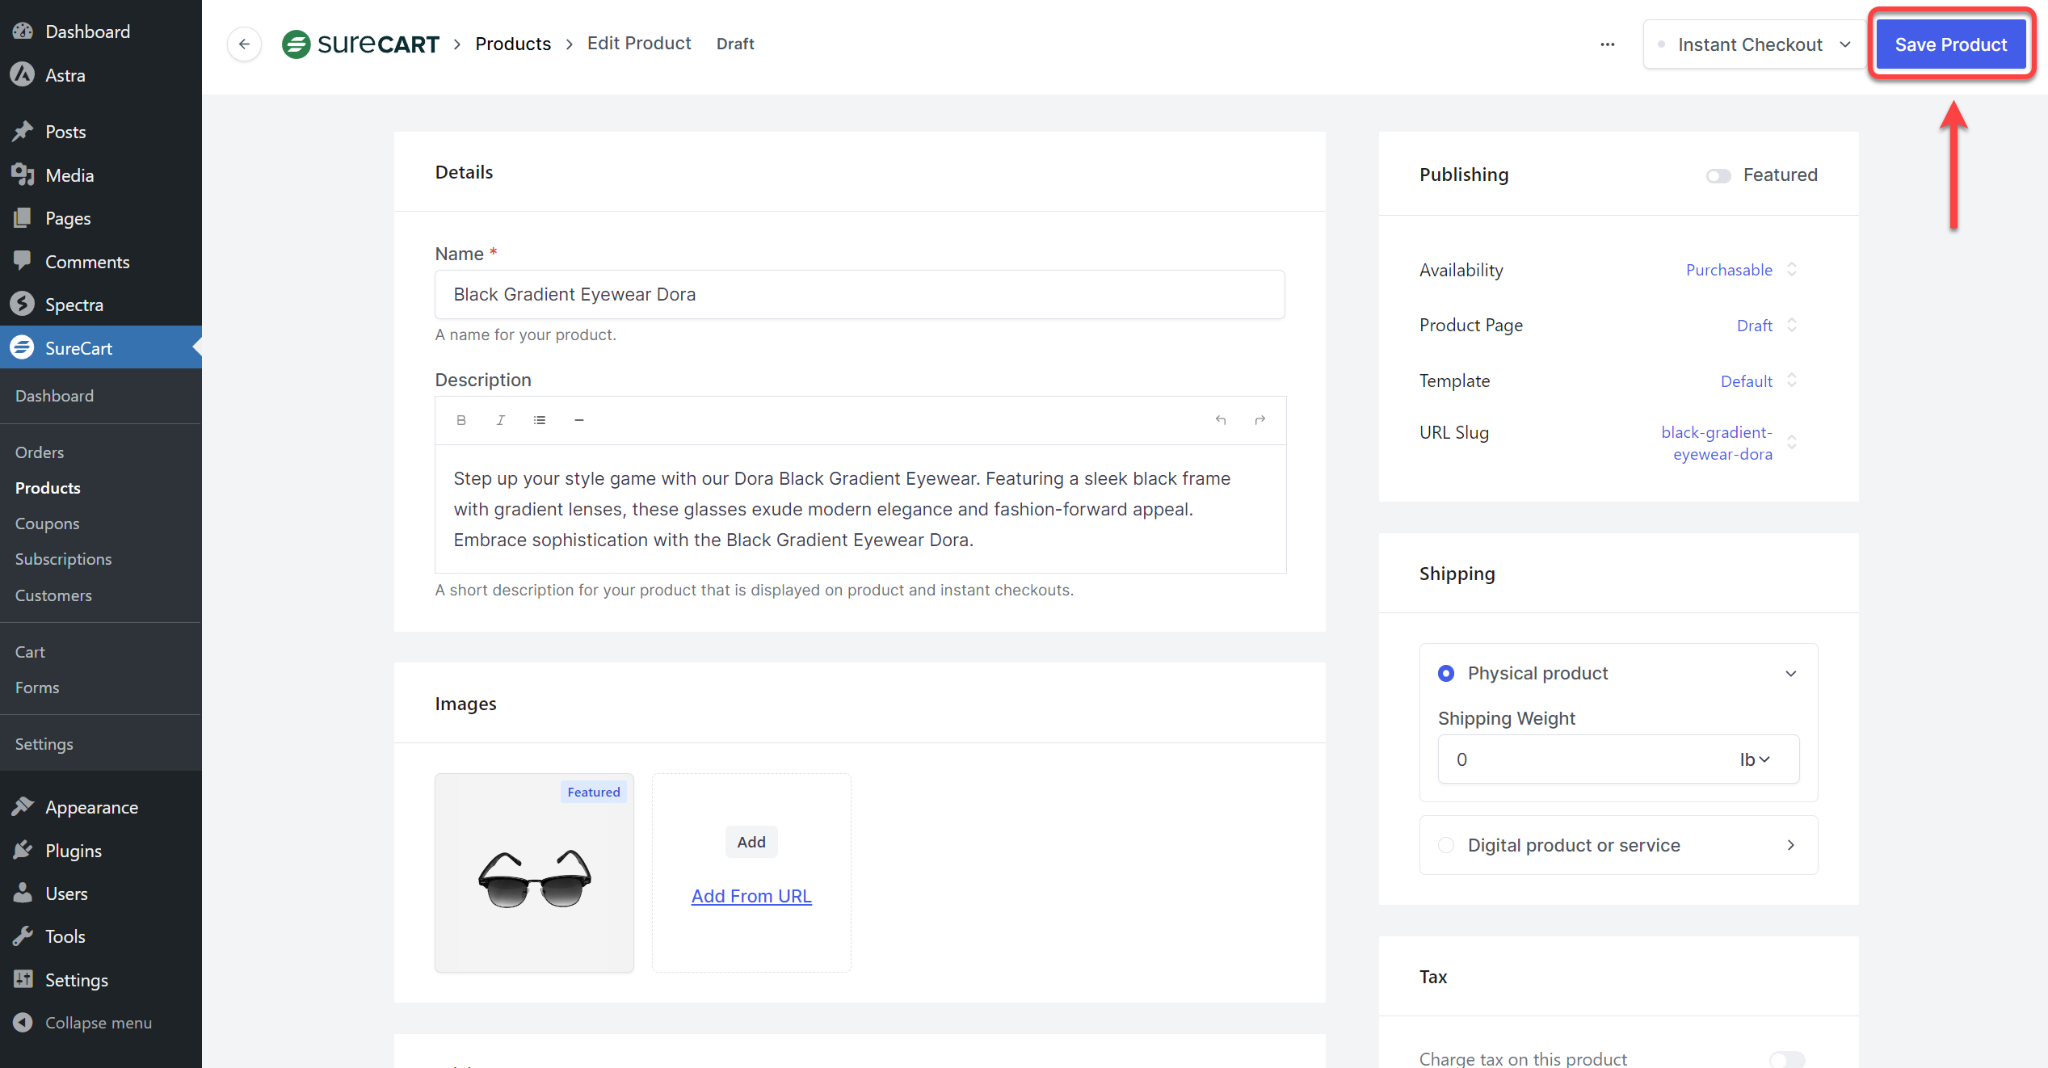Click the Save Product button
Viewport: 2048px width, 1068px height.
click(1950, 45)
